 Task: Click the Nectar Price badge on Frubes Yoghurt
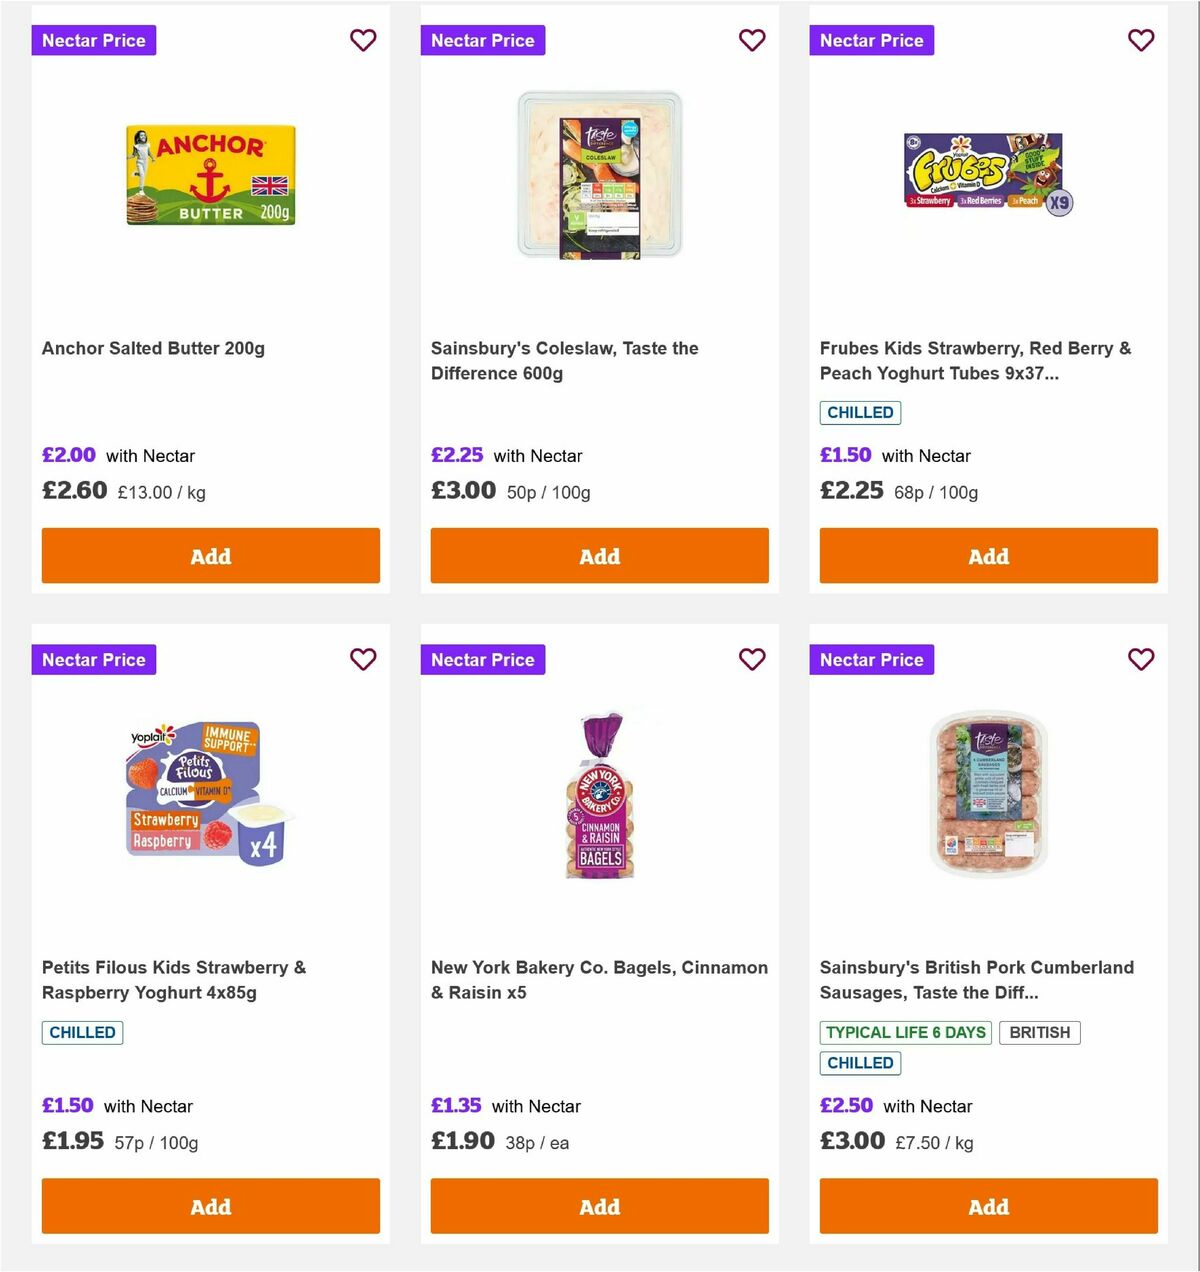(x=871, y=40)
